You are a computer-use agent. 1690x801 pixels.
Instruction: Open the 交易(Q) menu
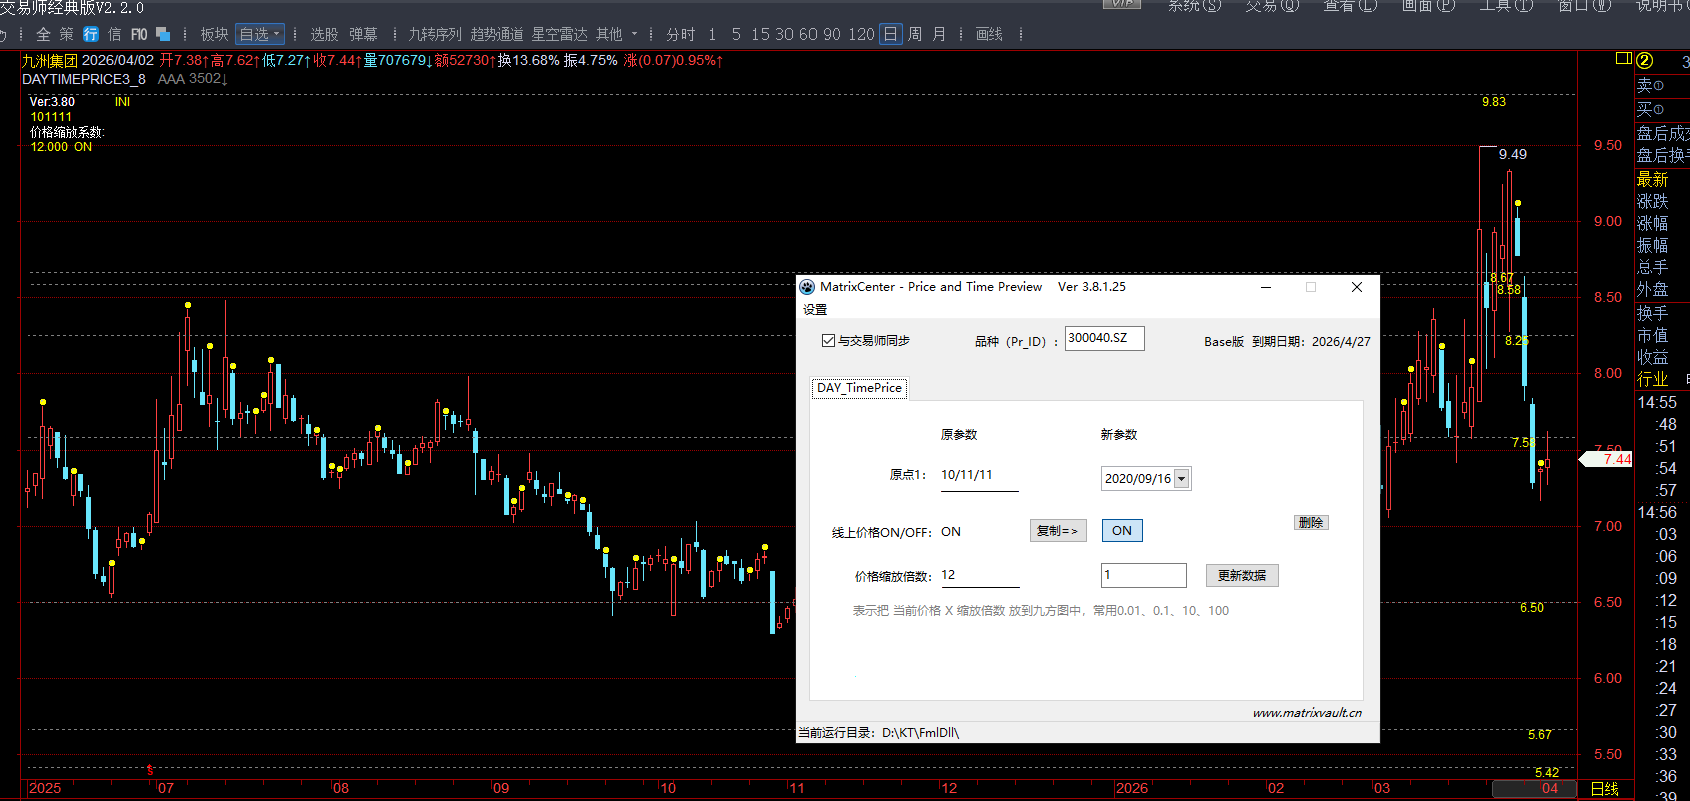[x=1272, y=6]
